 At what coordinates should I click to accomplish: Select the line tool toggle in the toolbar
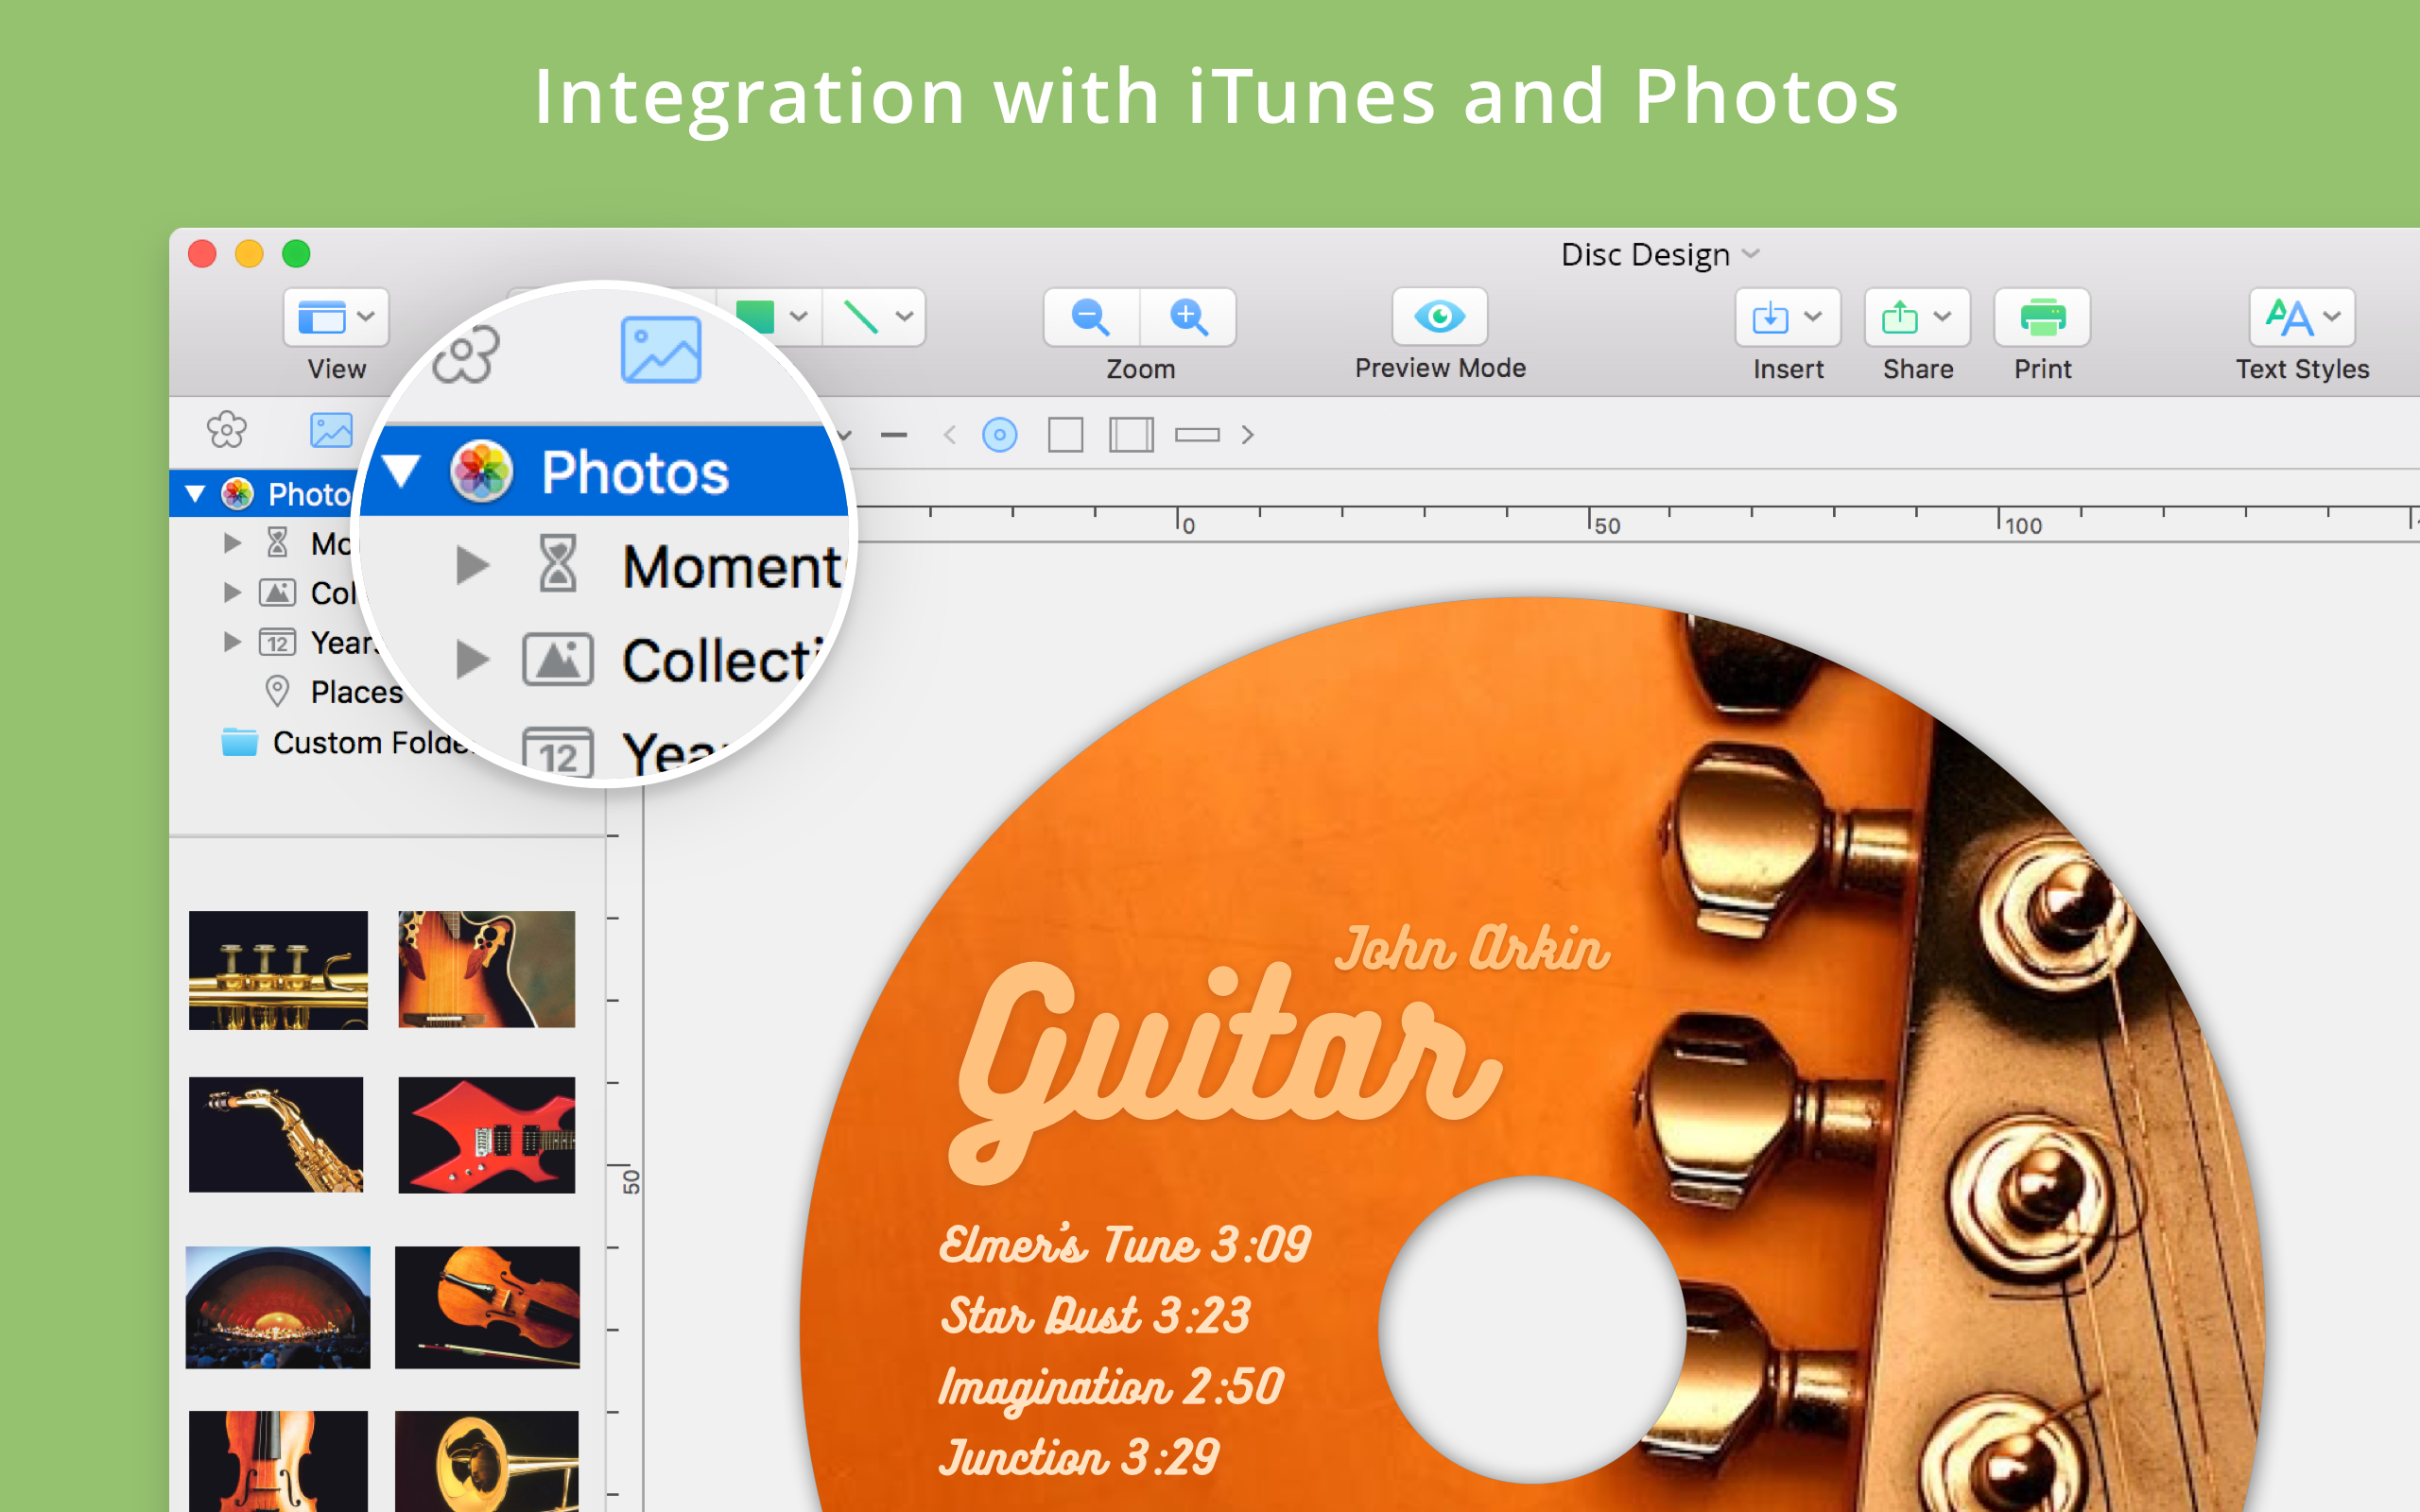tap(862, 317)
